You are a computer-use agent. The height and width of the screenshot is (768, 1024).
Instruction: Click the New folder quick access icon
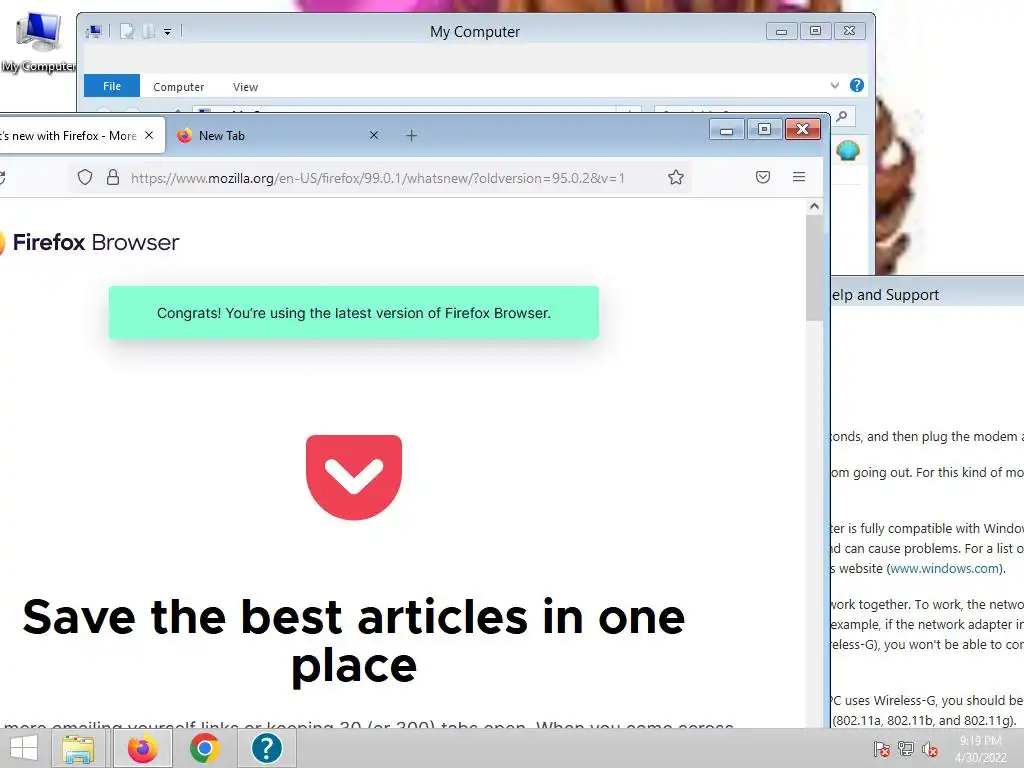coord(149,31)
